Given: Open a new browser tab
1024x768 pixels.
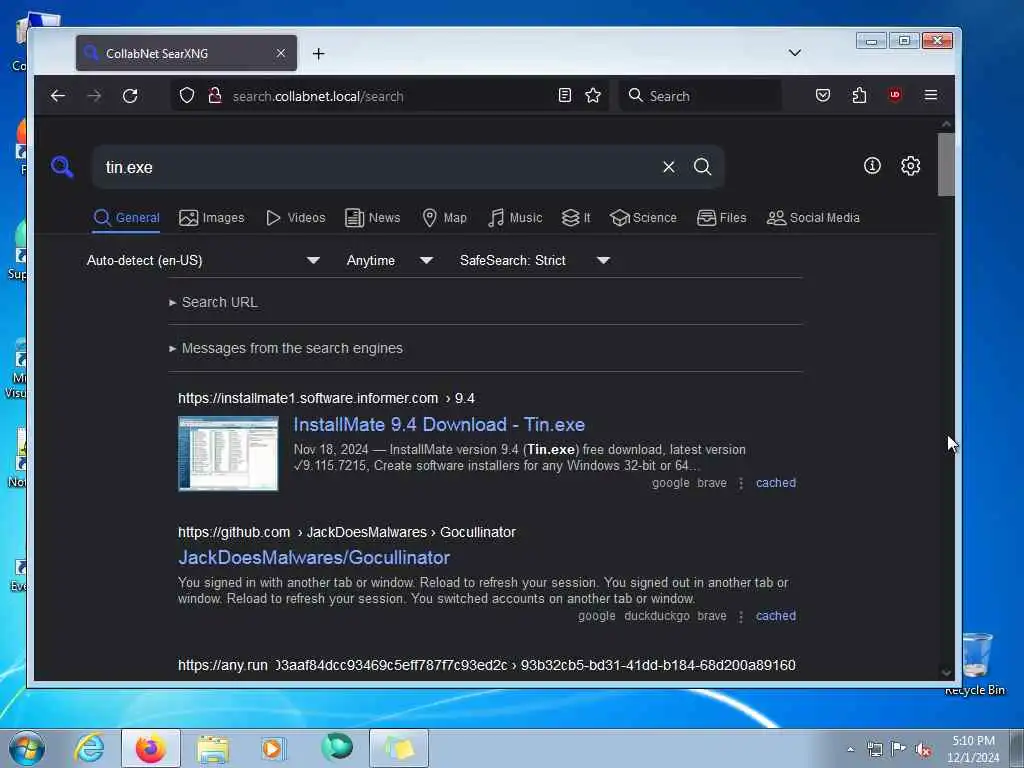Looking at the screenshot, I should 319,54.
